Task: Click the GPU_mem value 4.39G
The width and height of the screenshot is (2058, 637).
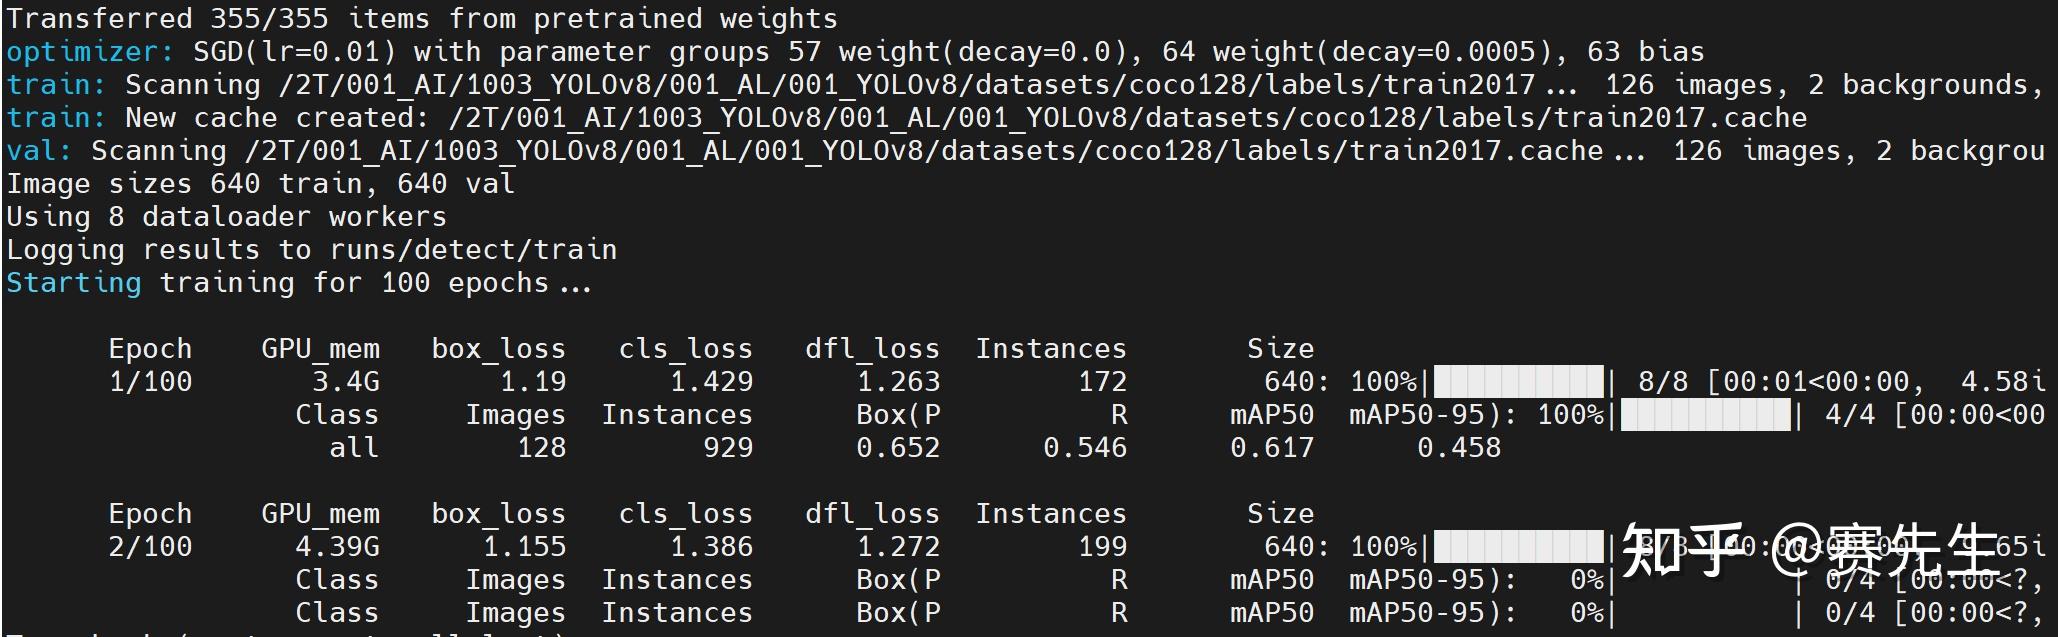Action: (x=337, y=547)
